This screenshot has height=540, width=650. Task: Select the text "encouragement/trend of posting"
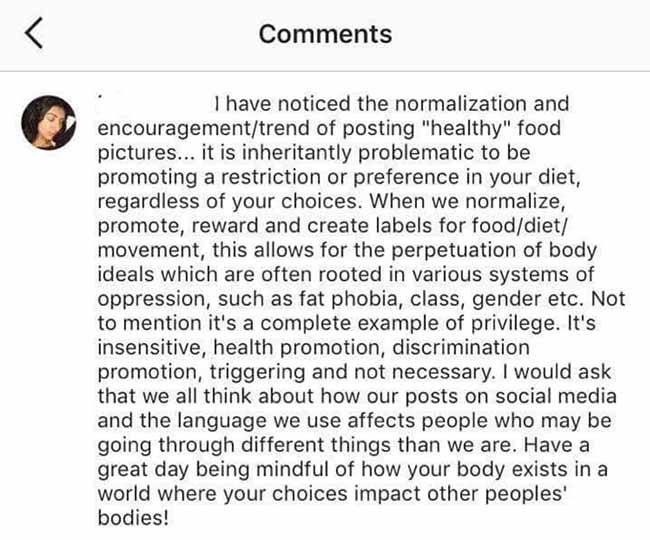(x=256, y=128)
